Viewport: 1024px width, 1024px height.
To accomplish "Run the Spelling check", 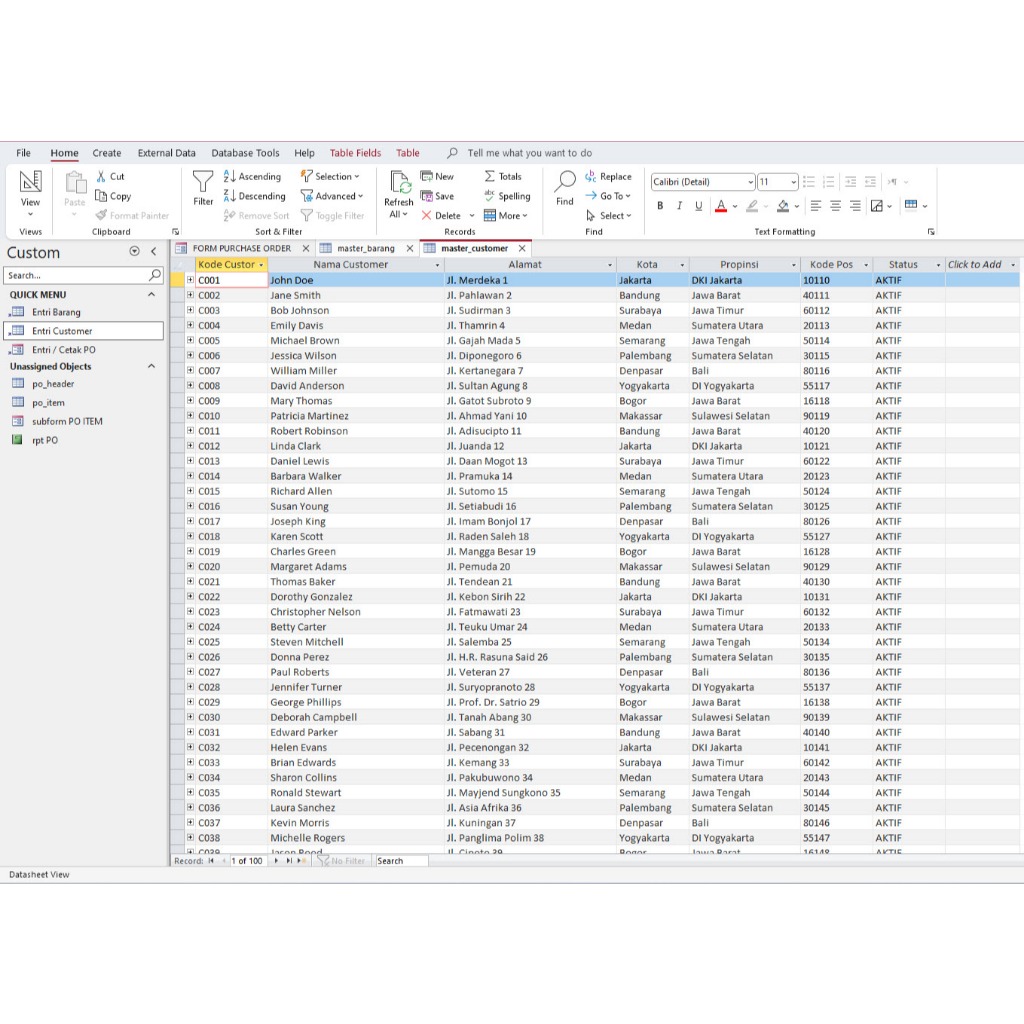I will coord(507,196).
